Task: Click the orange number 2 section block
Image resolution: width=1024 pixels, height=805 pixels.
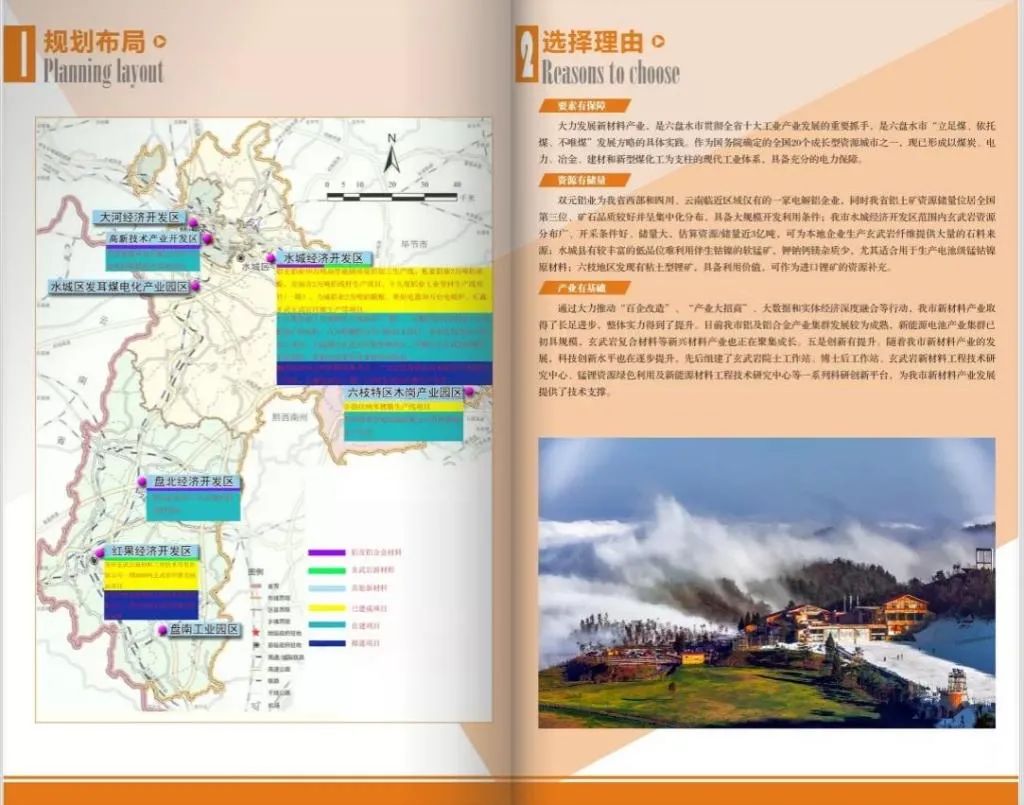Action: click(526, 54)
